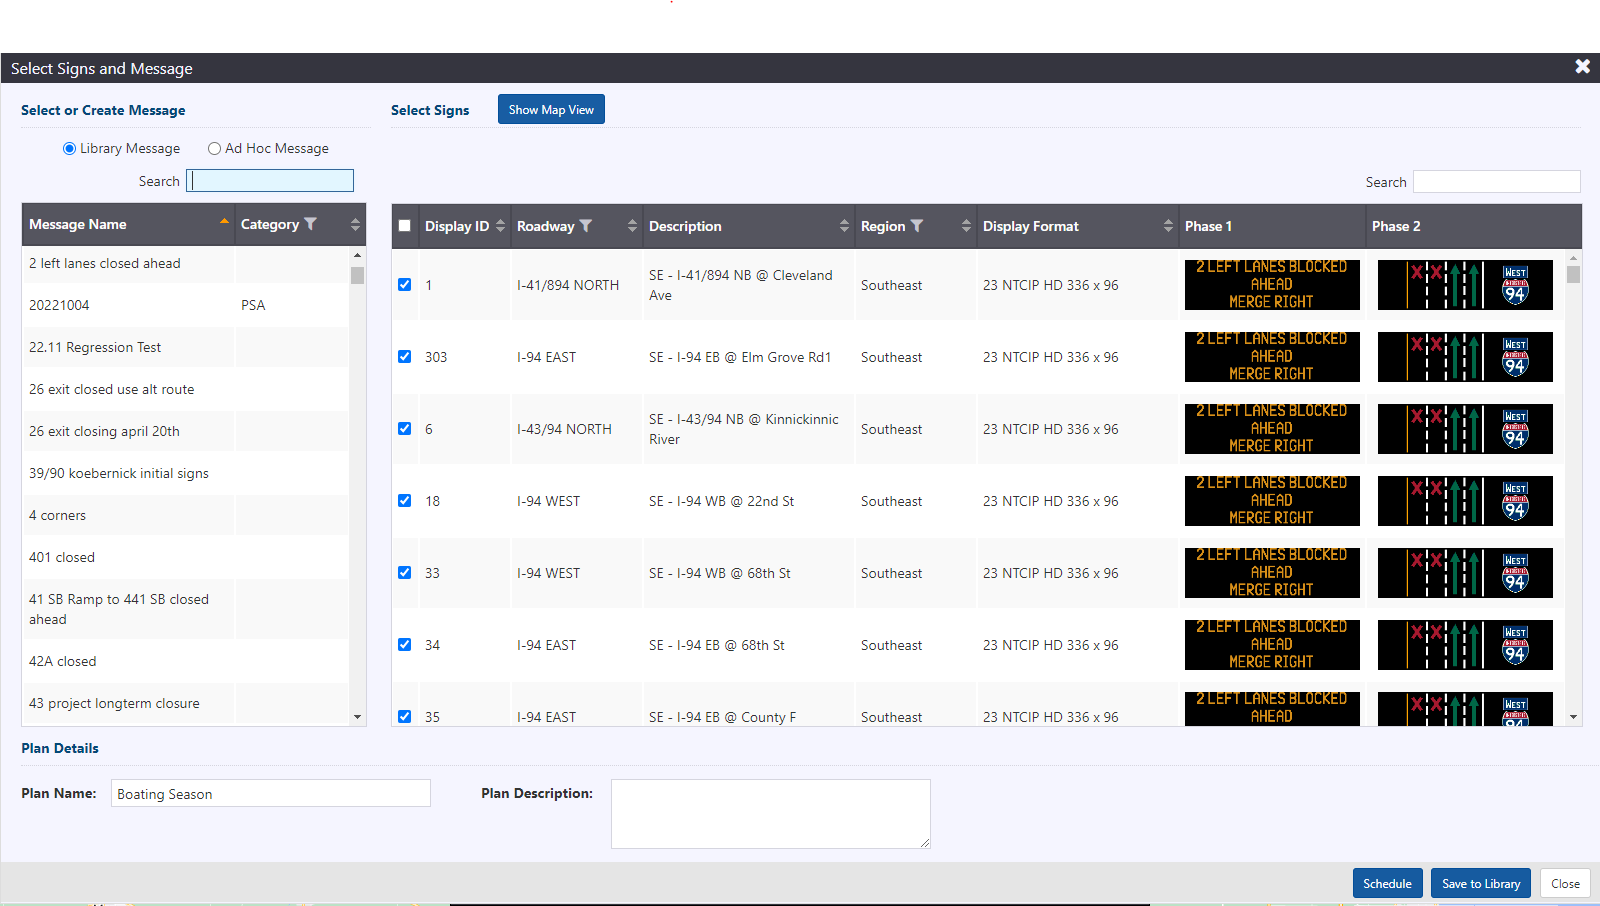The height and width of the screenshot is (906, 1600).
Task: Click 'SE - I-94 EB @ County F' description
Action: [x=722, y=717]
